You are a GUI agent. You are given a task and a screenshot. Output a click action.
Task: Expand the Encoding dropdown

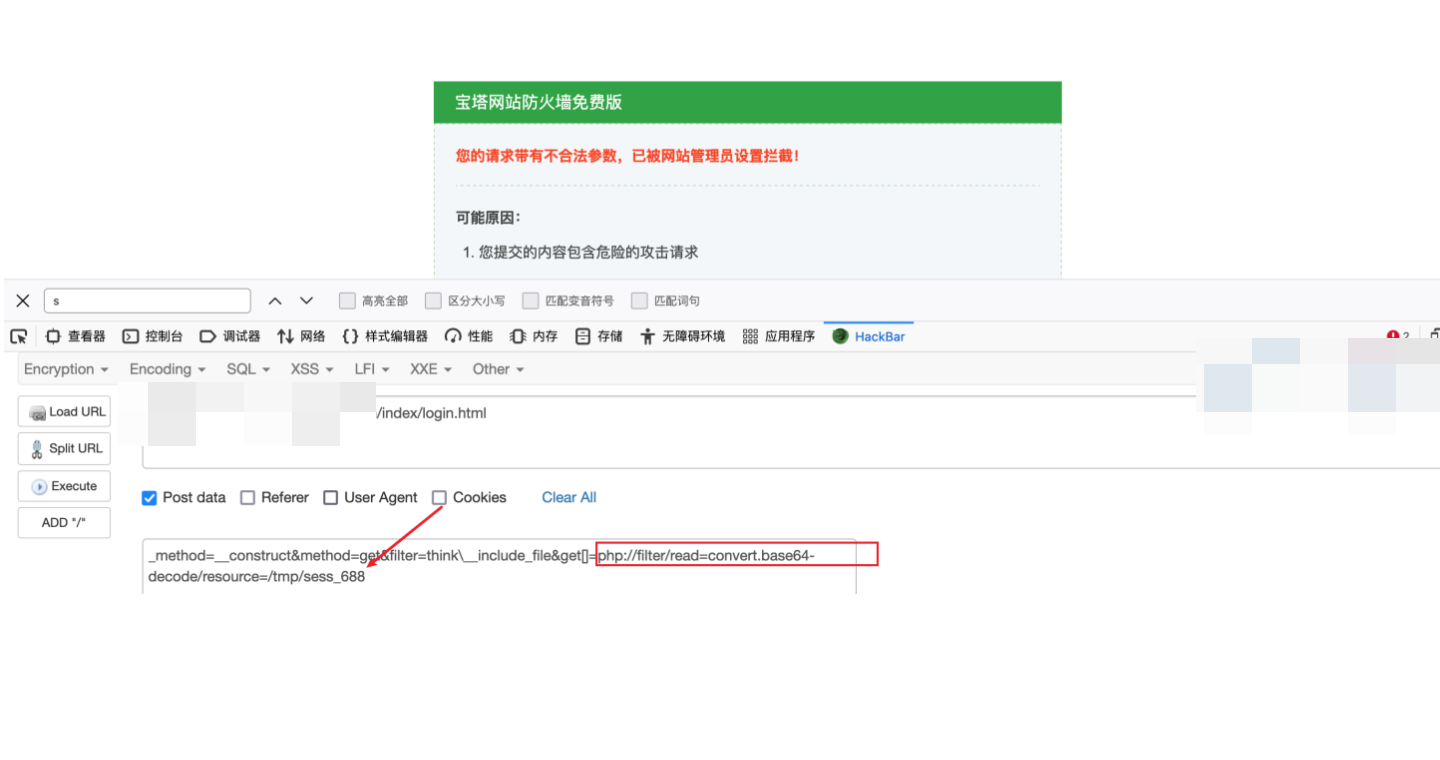[167, 369]
